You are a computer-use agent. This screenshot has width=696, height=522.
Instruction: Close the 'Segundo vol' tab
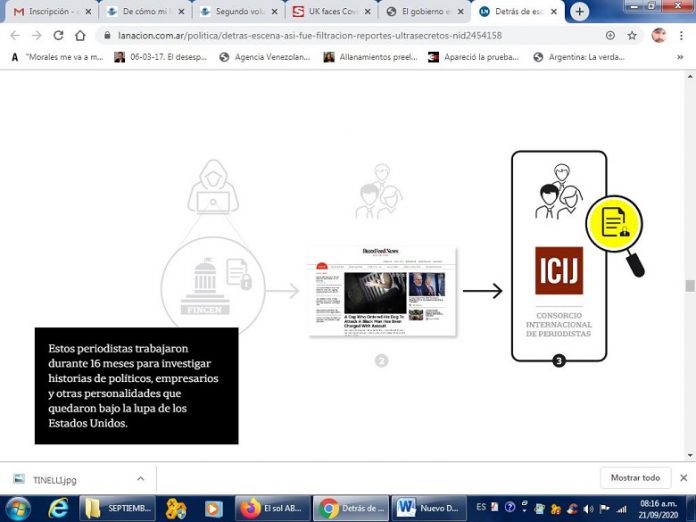(x=274, y=12)
